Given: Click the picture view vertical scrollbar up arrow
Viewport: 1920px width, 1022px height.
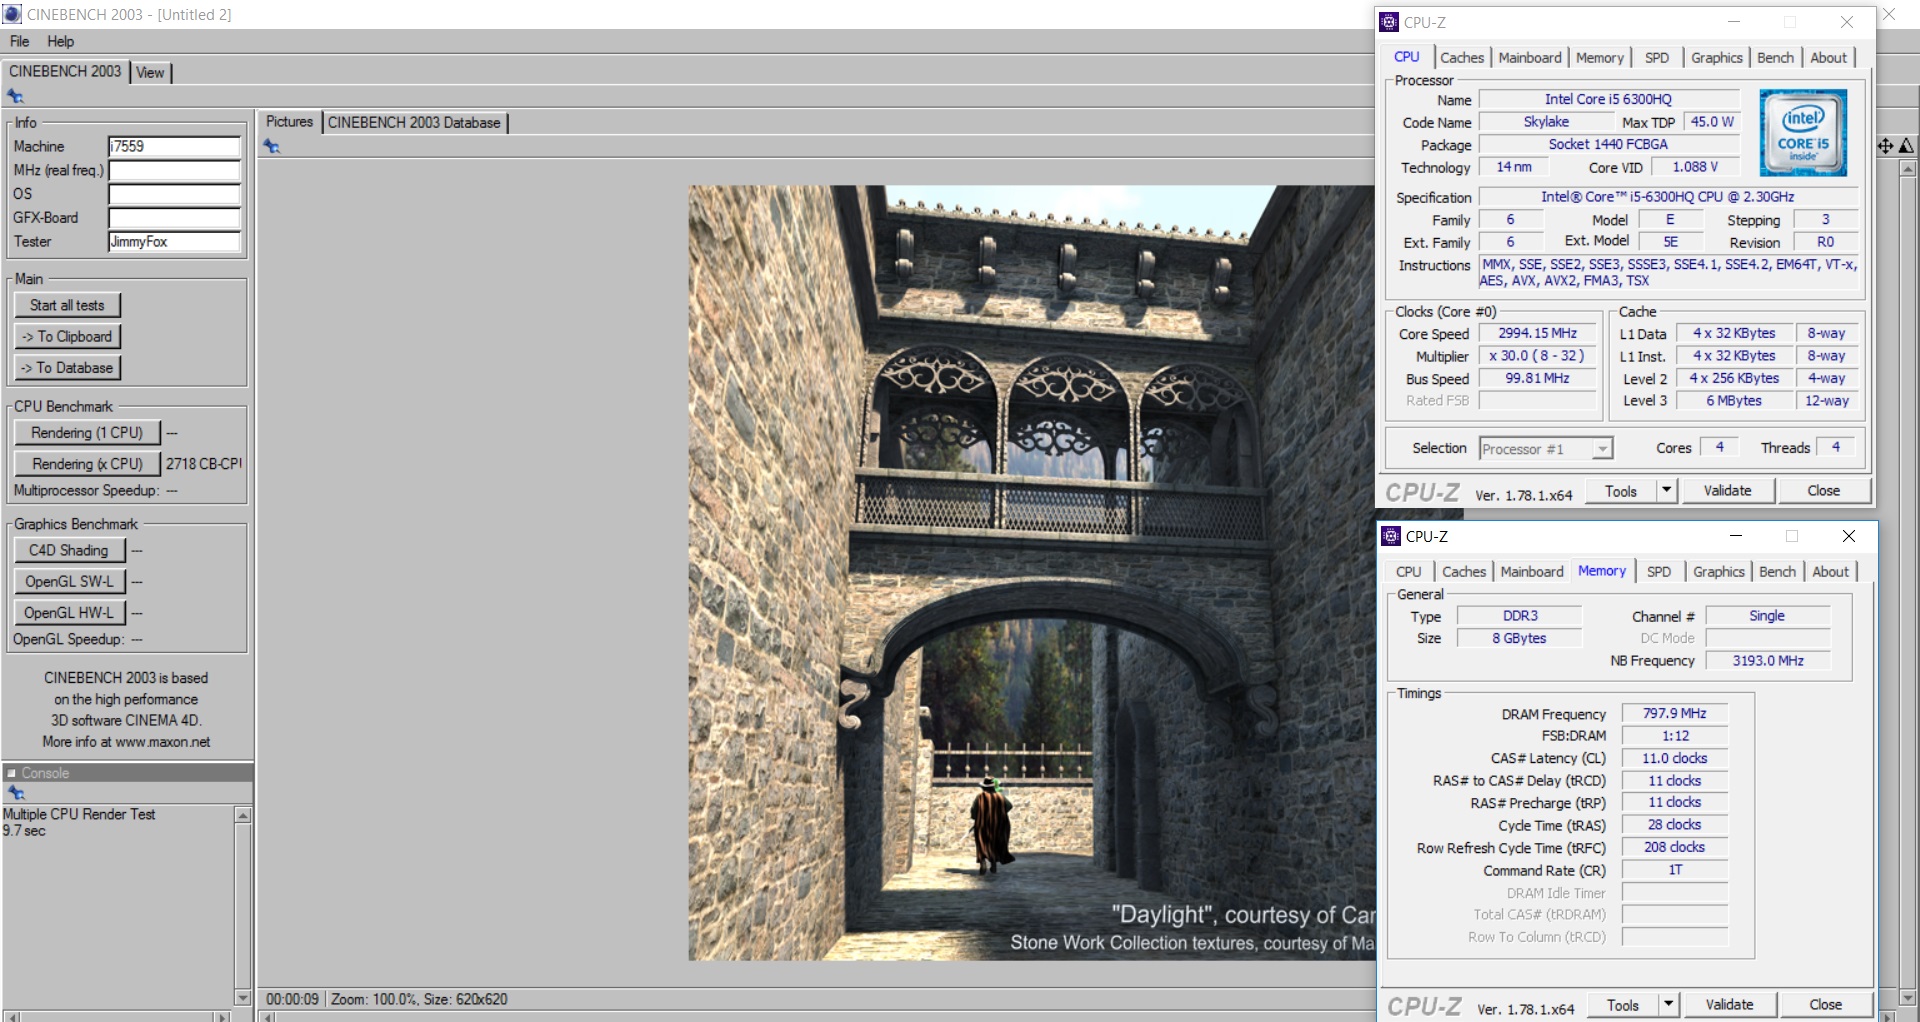Looking at the screenshot, I should pyautogui.click(x=1907, y=168).
